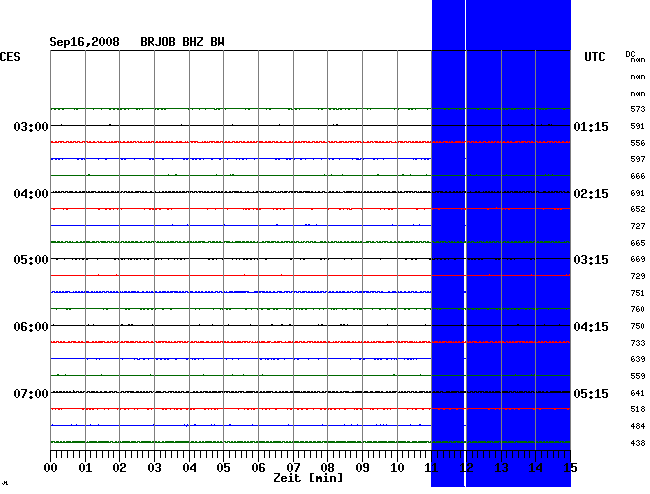Click the DC value 559
The height and width of the screenshot is (494, 650).
[x=638, y=376]
